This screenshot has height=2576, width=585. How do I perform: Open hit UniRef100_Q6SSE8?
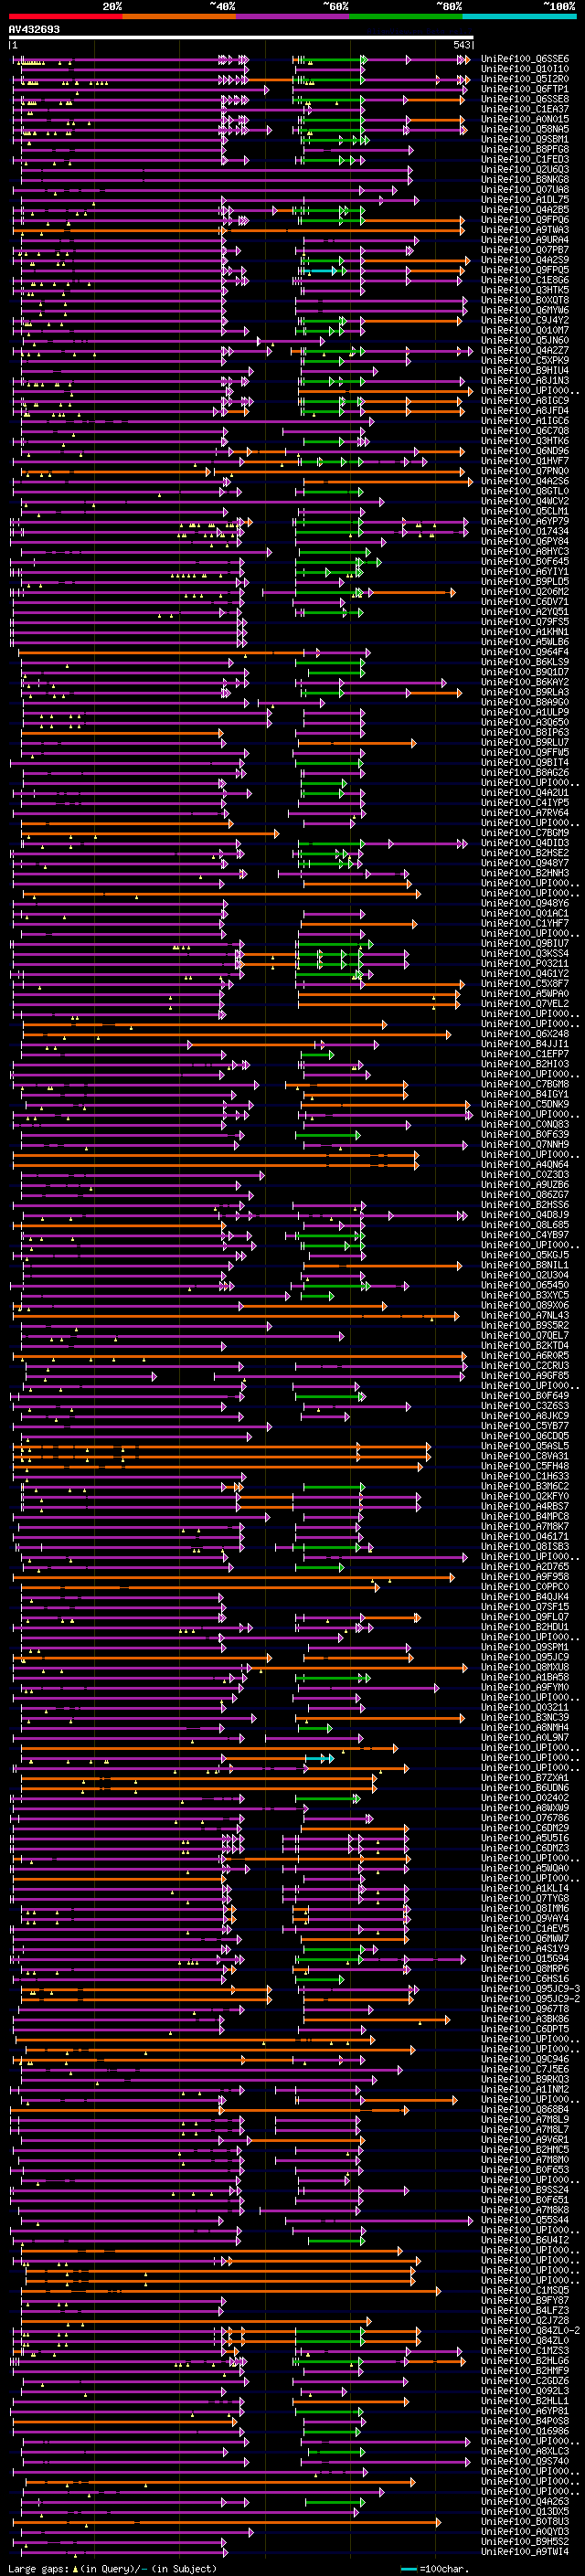tap(525, 99)
